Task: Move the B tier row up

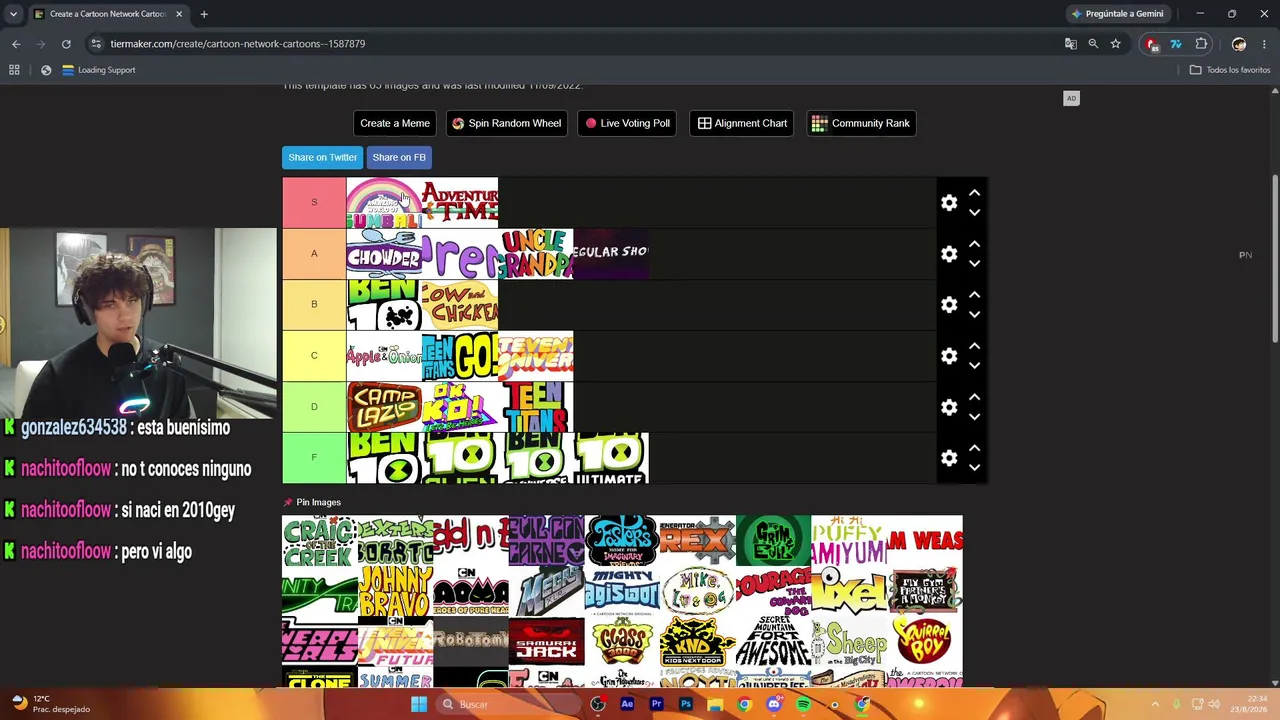Action: point(974,295)
